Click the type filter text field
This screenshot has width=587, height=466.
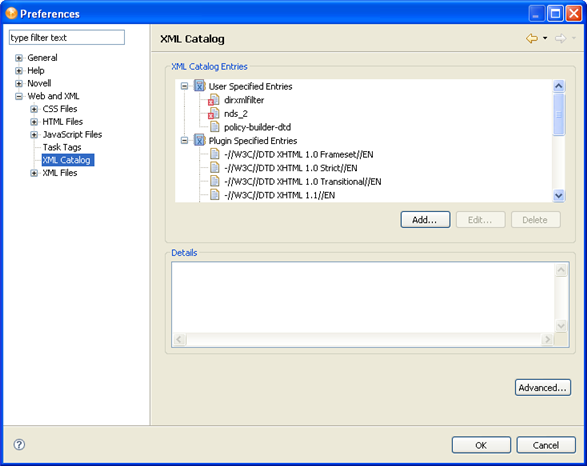pos(67,37)
